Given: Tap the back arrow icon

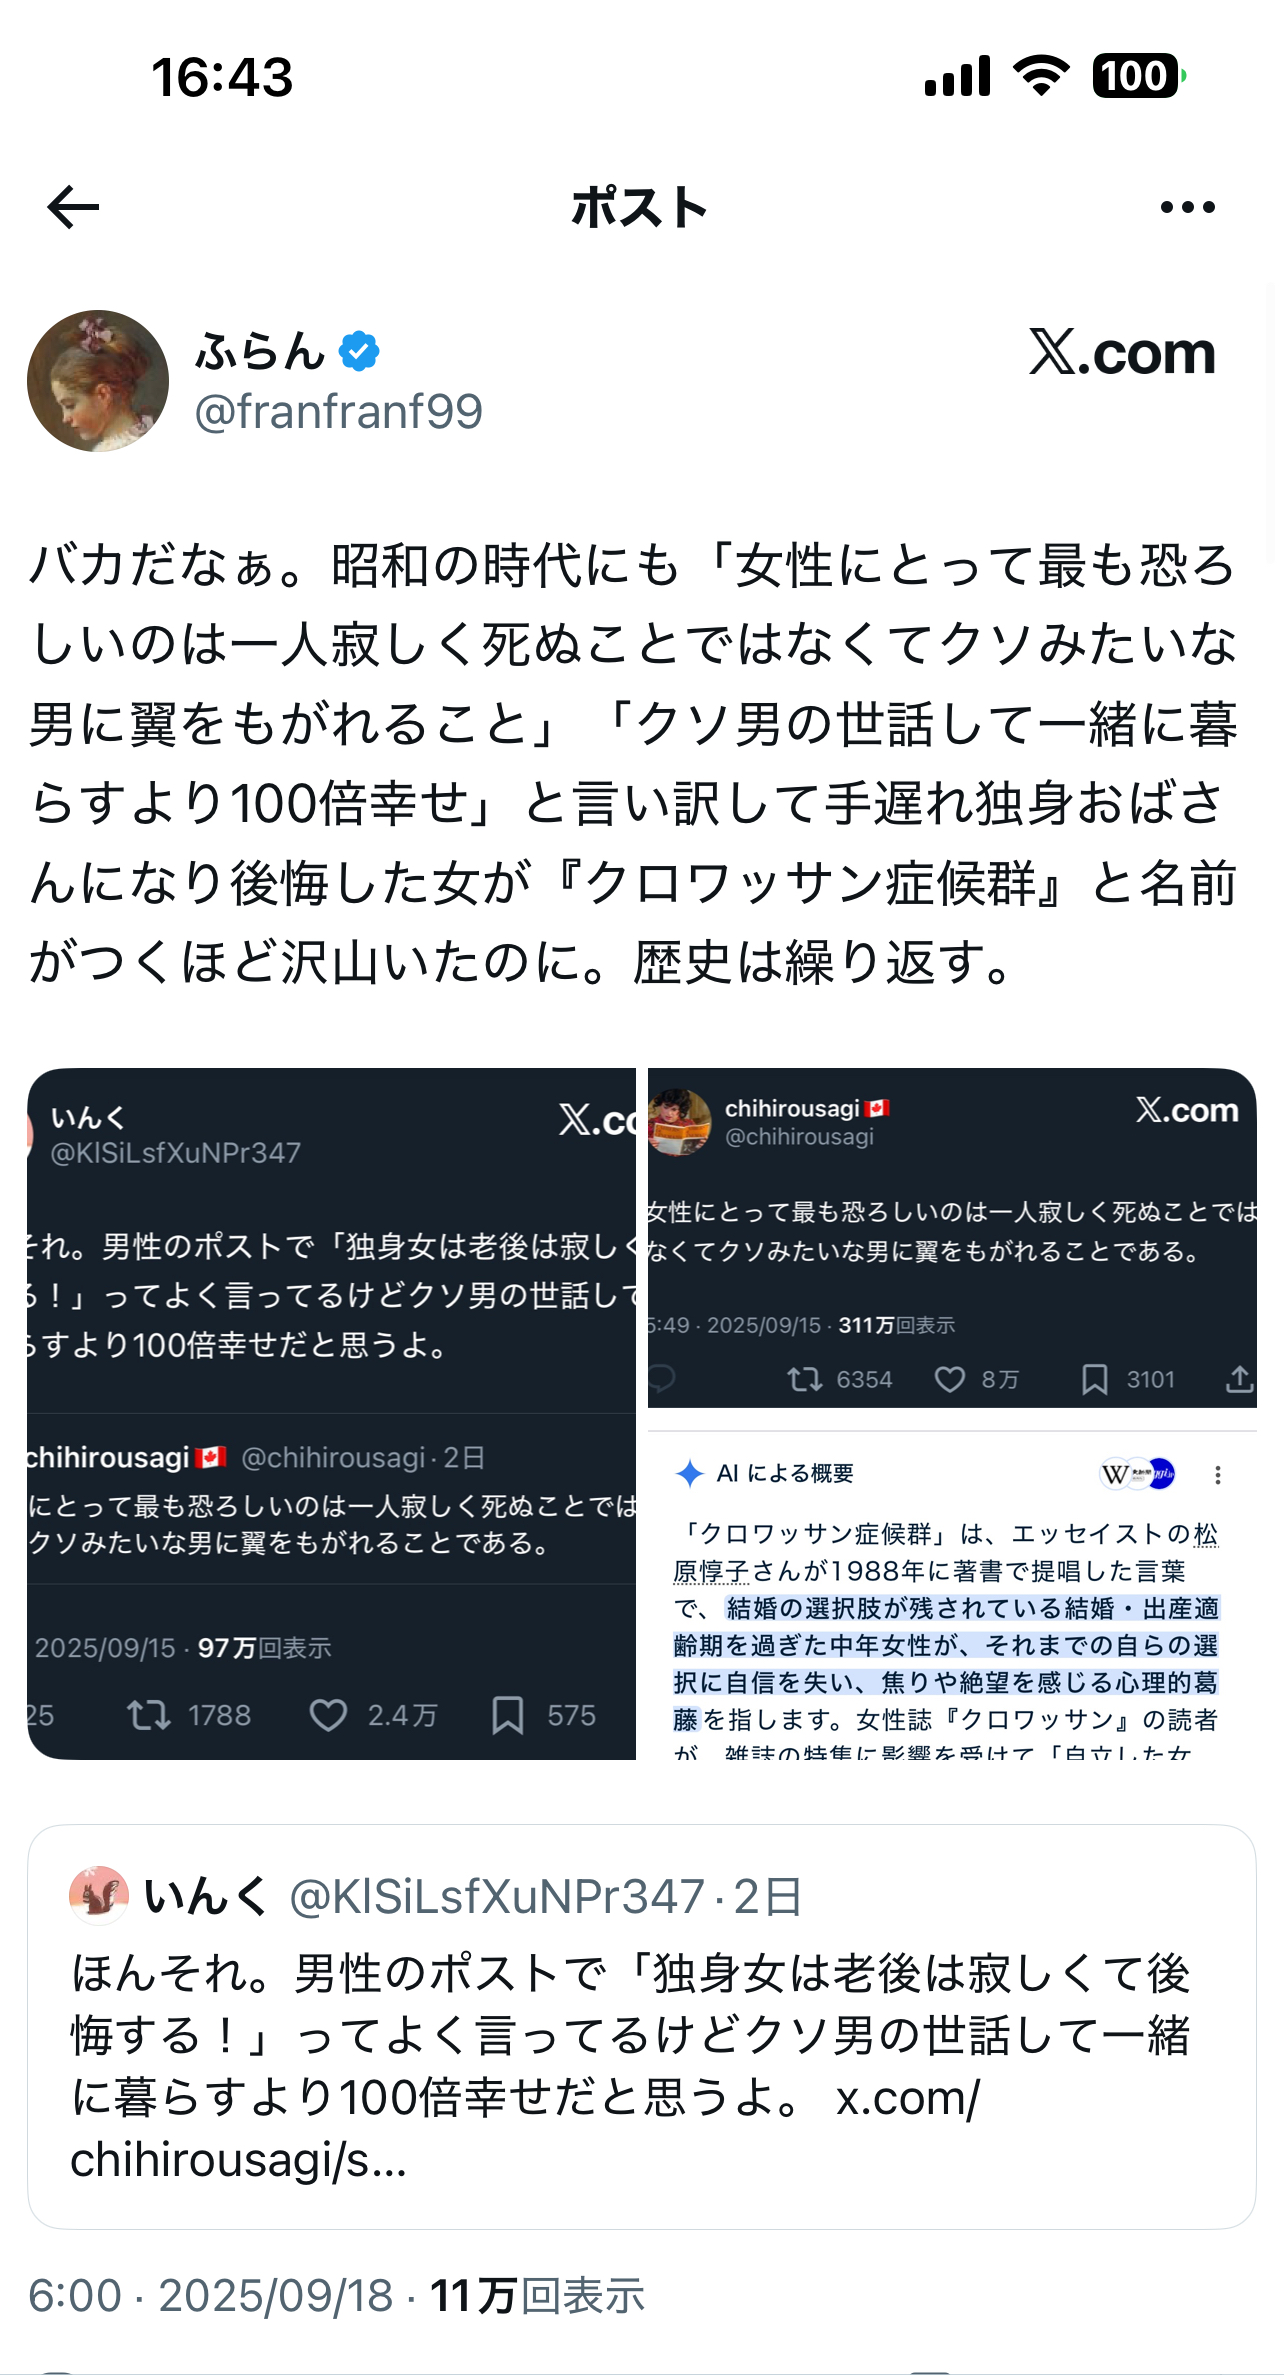Looking at the screenshot, I should [74, 207].
